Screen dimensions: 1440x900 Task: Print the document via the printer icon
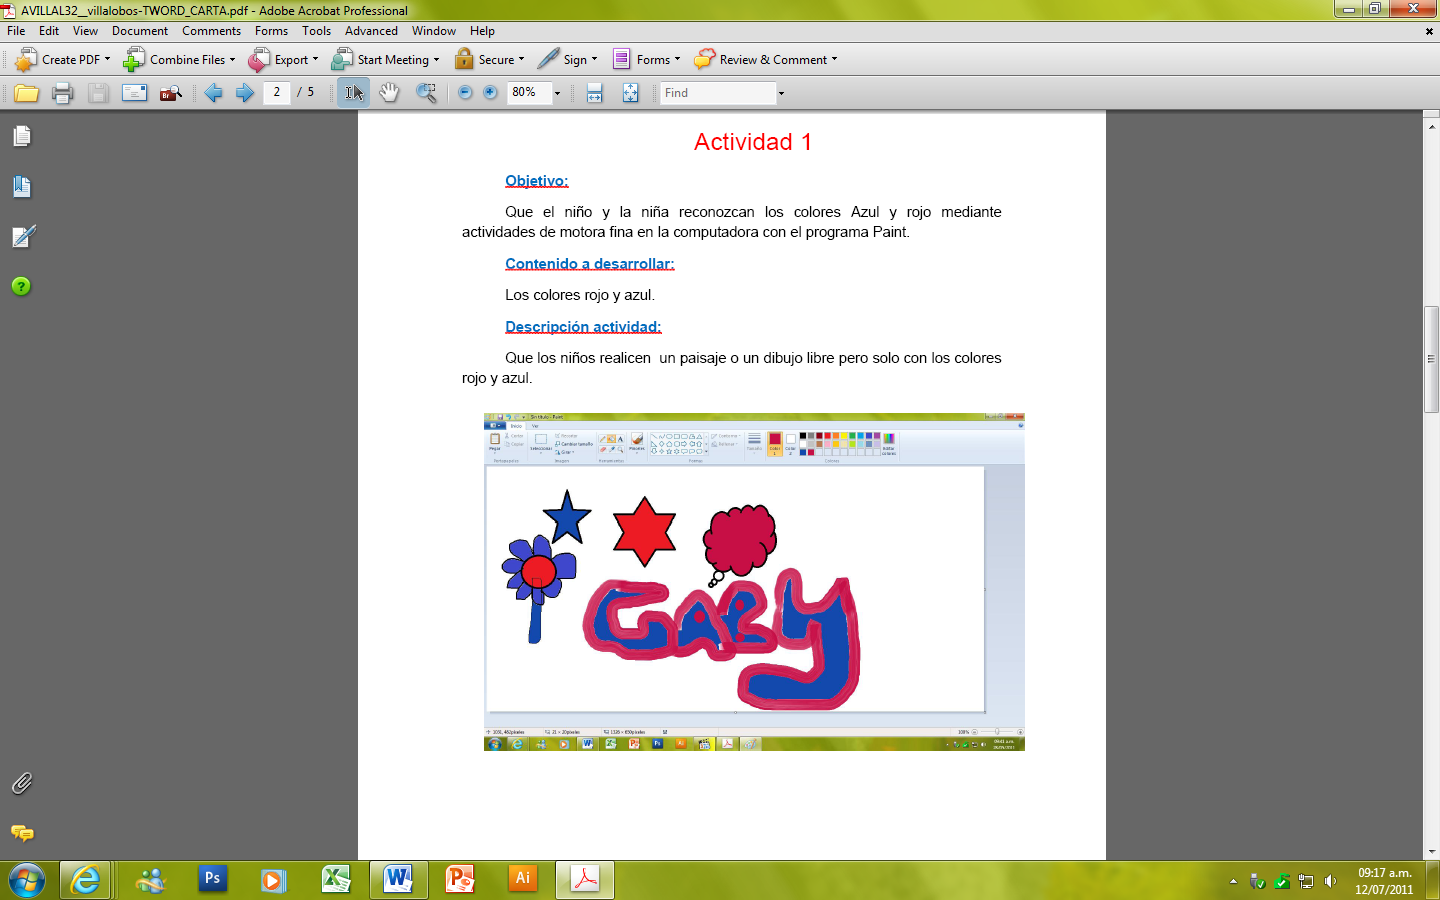tap(63, 92)
